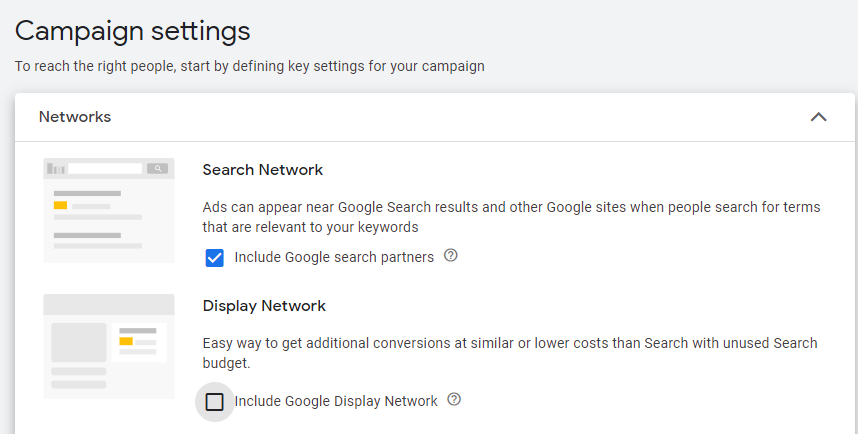Click yellow ad marker in Search Network illustration

60,205
